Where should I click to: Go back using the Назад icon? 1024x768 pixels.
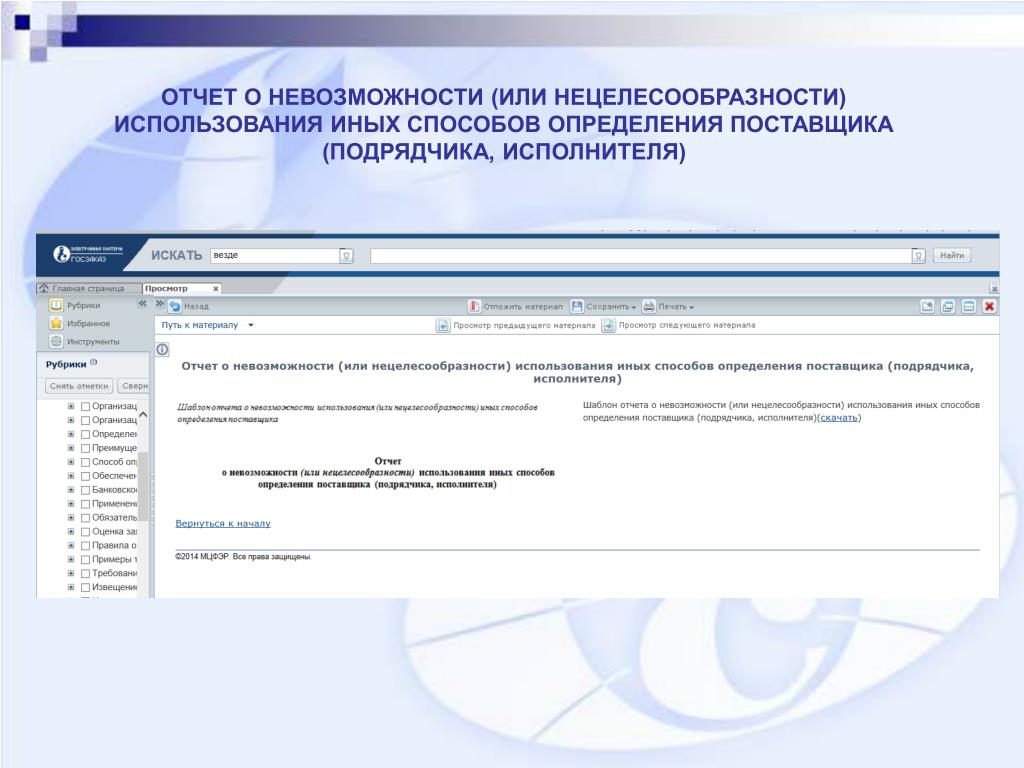click(x=175, y=306)
